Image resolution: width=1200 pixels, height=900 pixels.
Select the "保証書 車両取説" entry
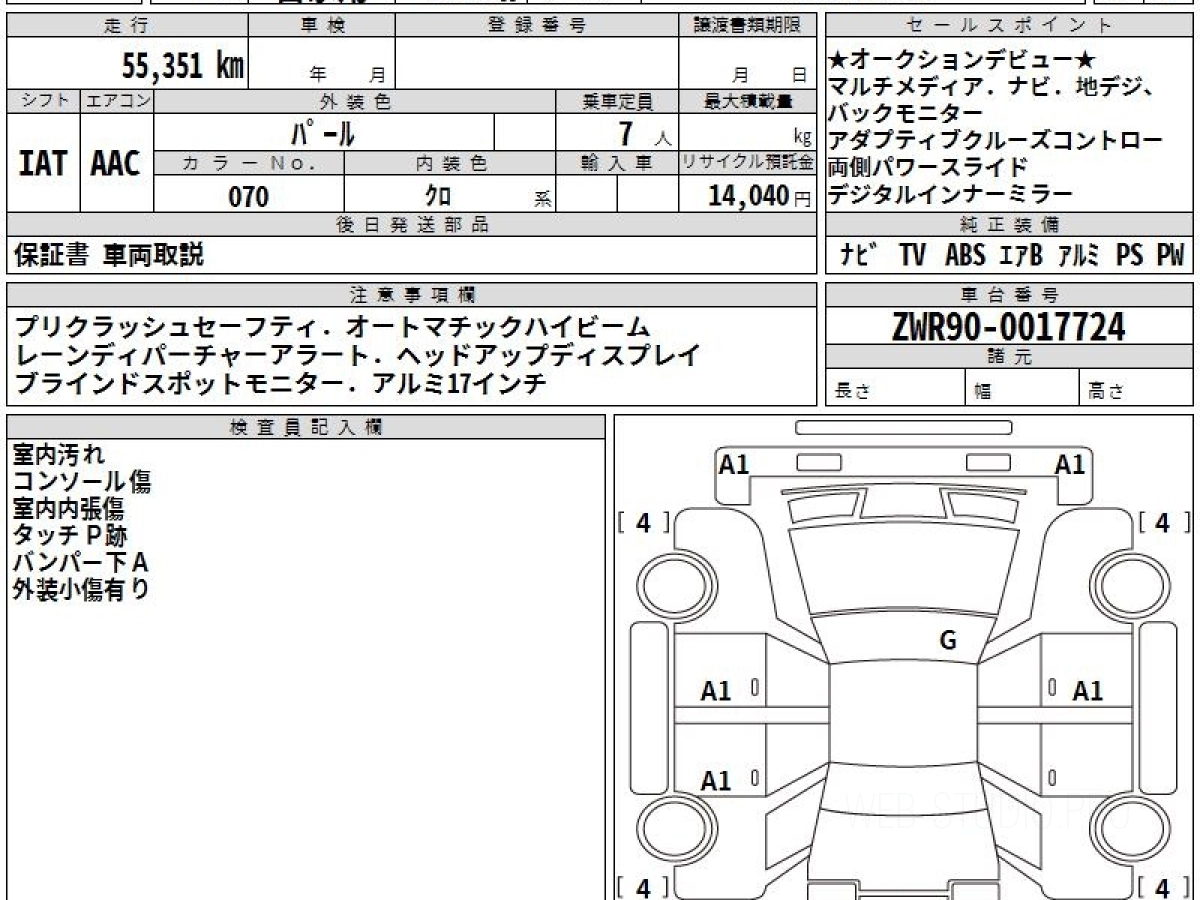(109, 256)
